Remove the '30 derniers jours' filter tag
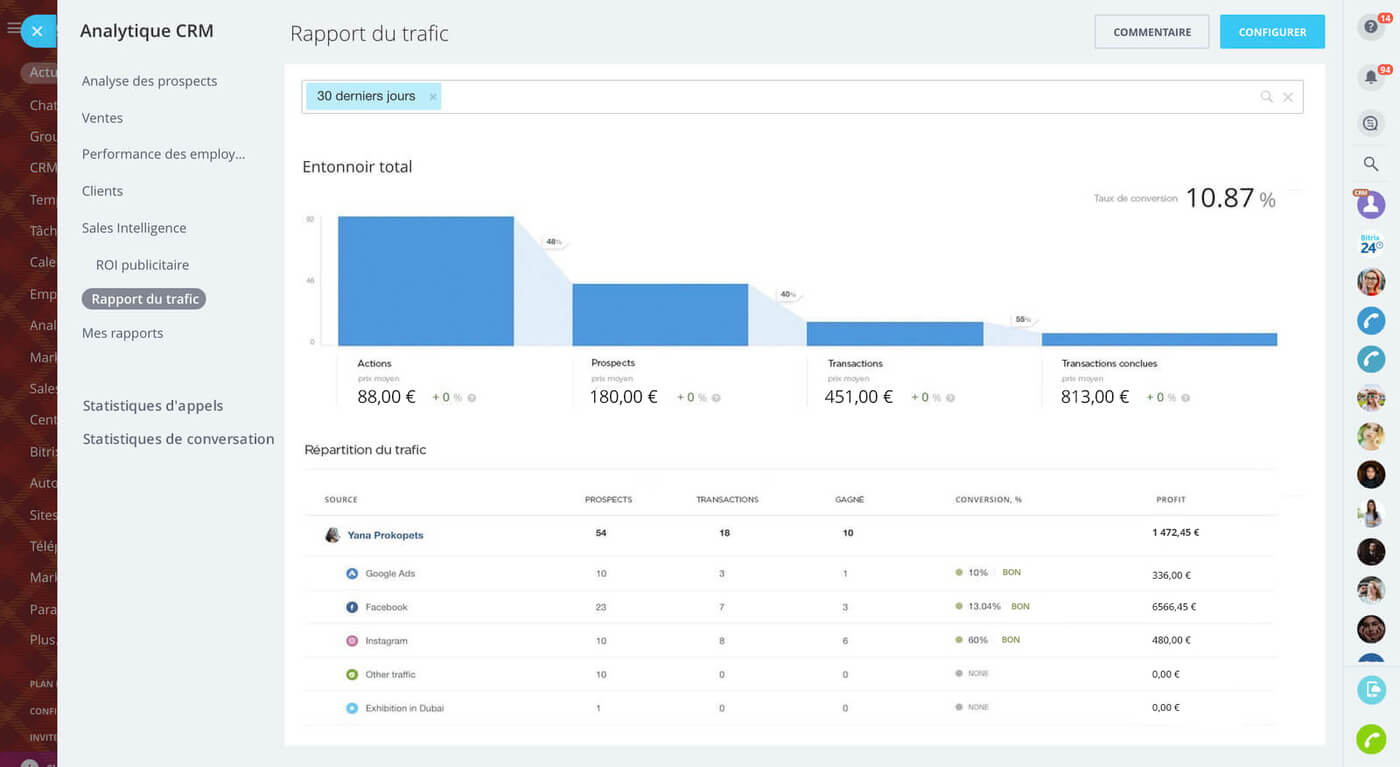 point(433,97)
